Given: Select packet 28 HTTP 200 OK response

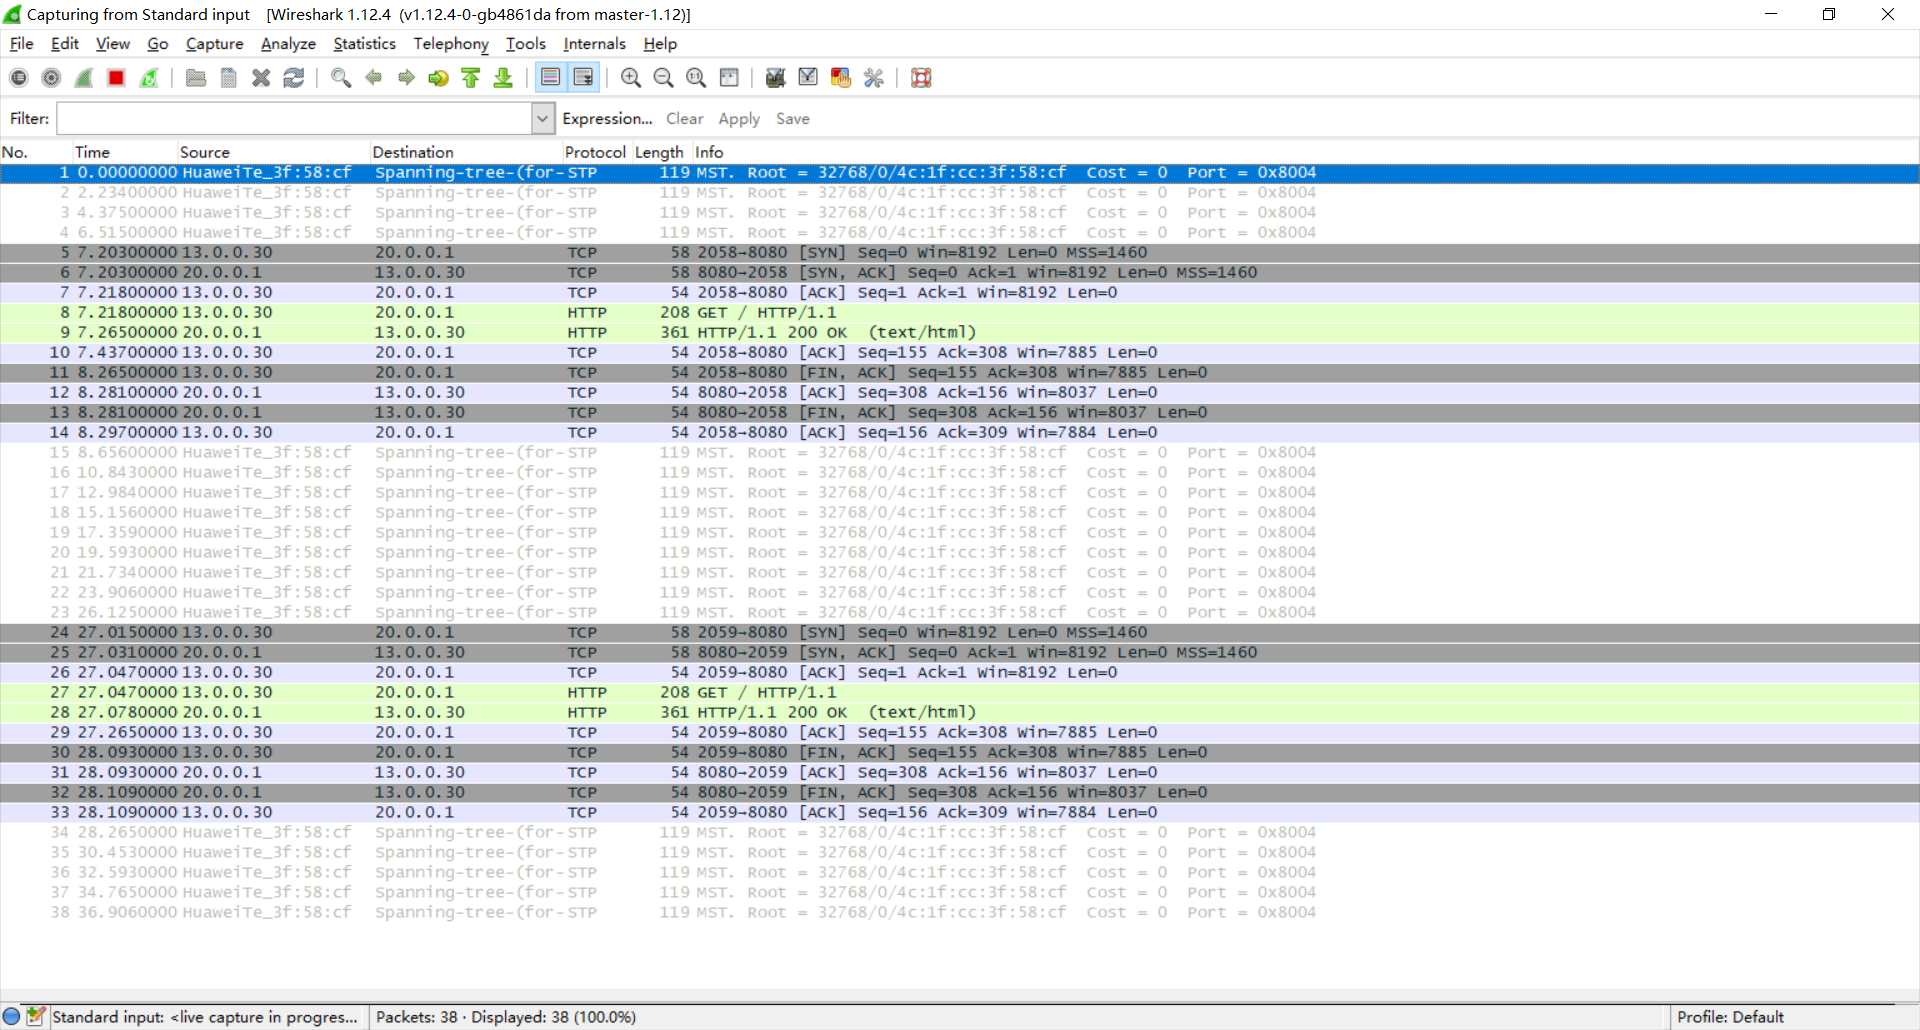Looking at the screenshot, I should tap(960, 713).
